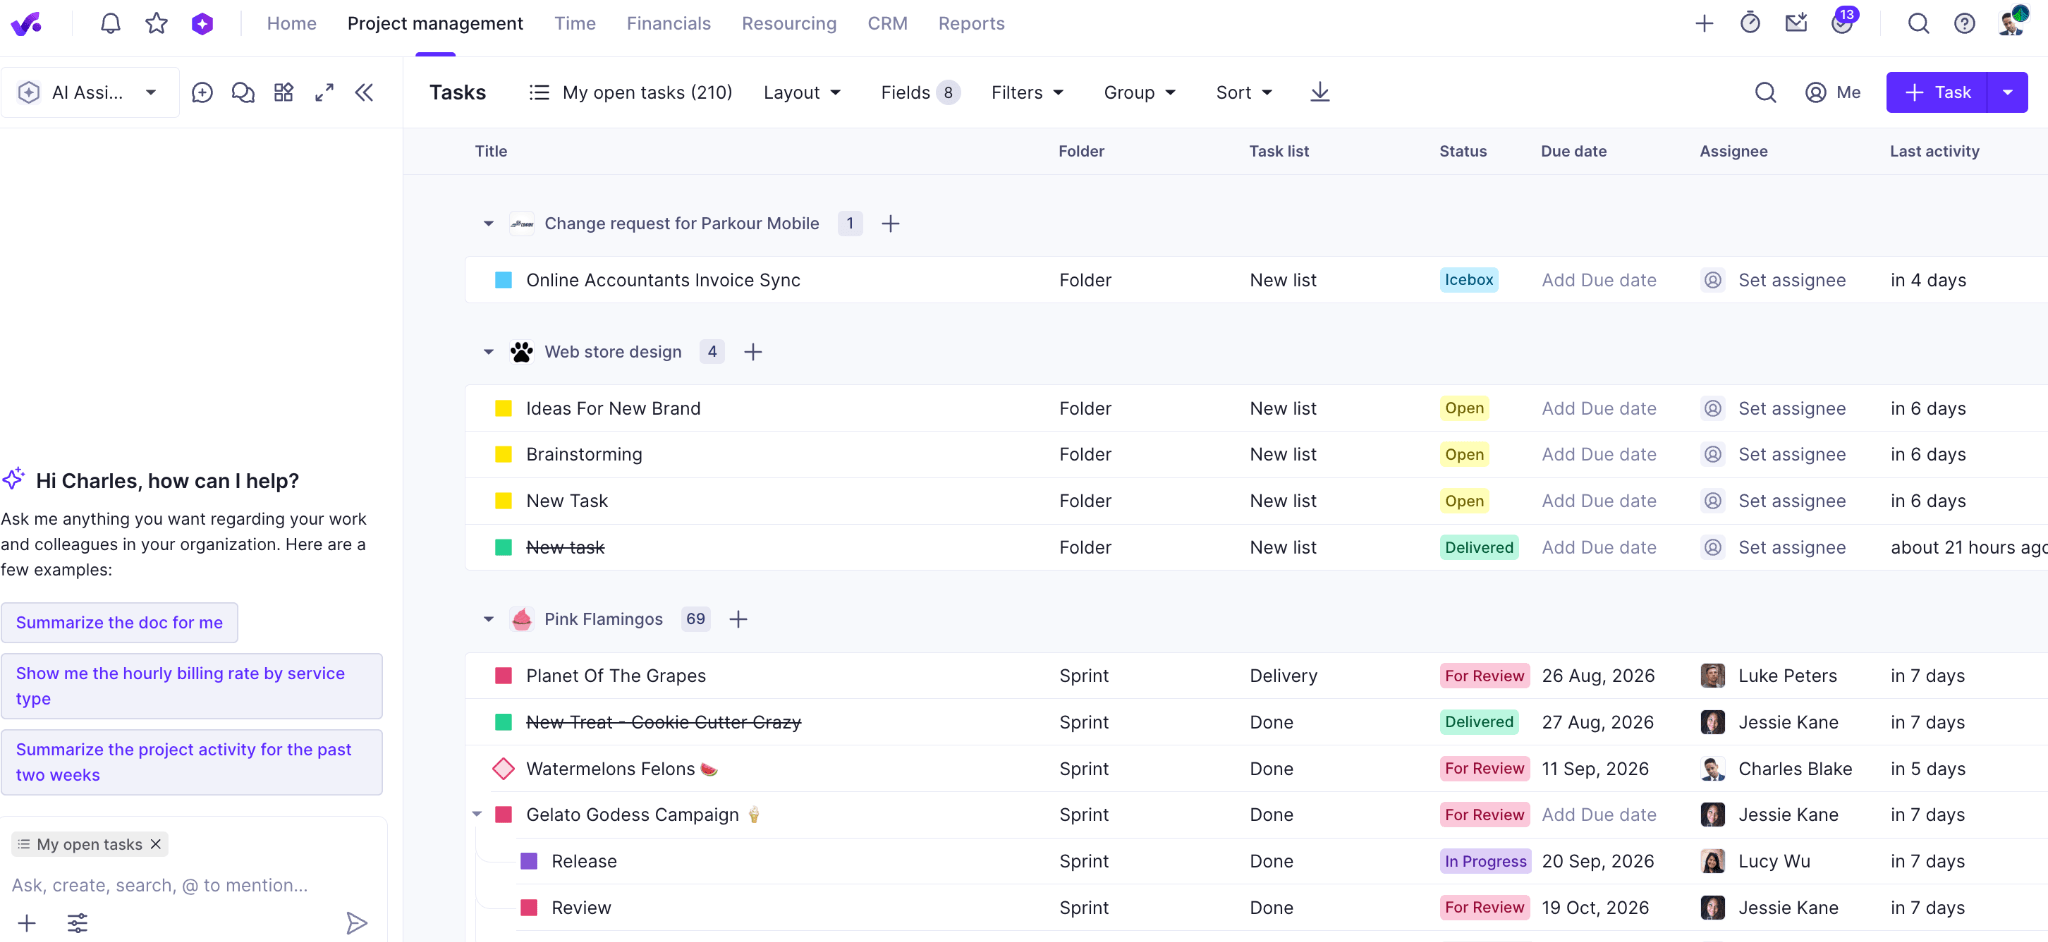Open tasks icon with badge 13
Screen dimensions: 2048x942
point(1843,22)
